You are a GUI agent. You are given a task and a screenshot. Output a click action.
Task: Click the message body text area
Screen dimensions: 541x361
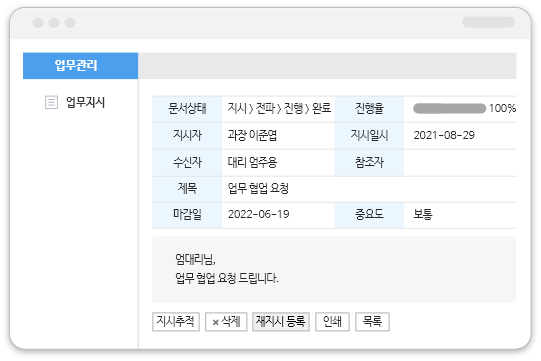point(334,270)
